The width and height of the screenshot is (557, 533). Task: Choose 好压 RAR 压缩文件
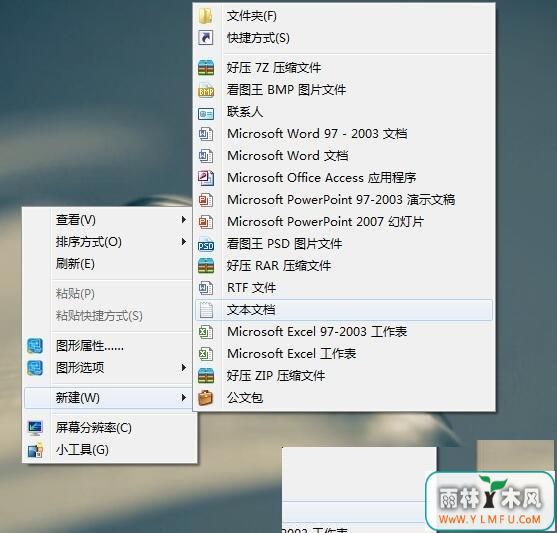pyautogui.click(x=279, y=266)
